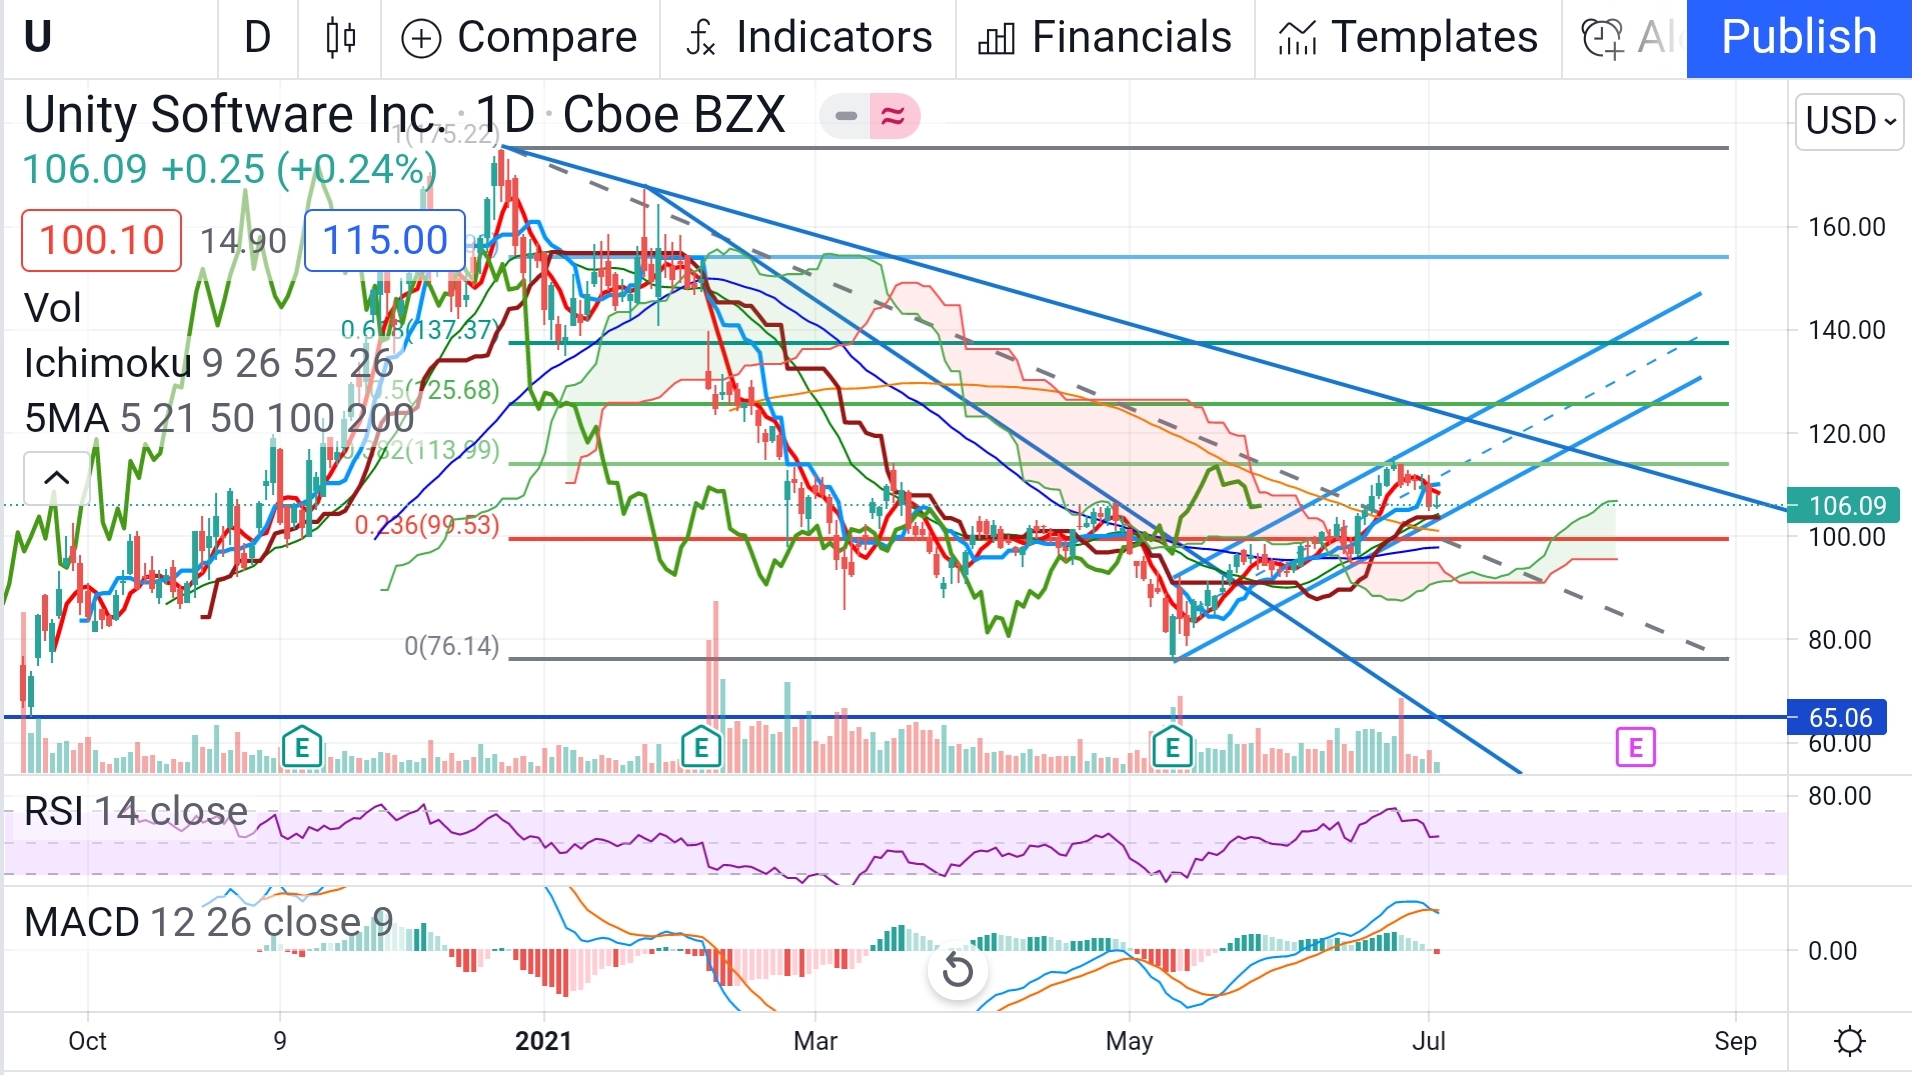The height and width of the screenshot is (1075, 1912).
Task: Select the 5MA 5 21 50 100 200 legend
Action: [x=219, y=418]
